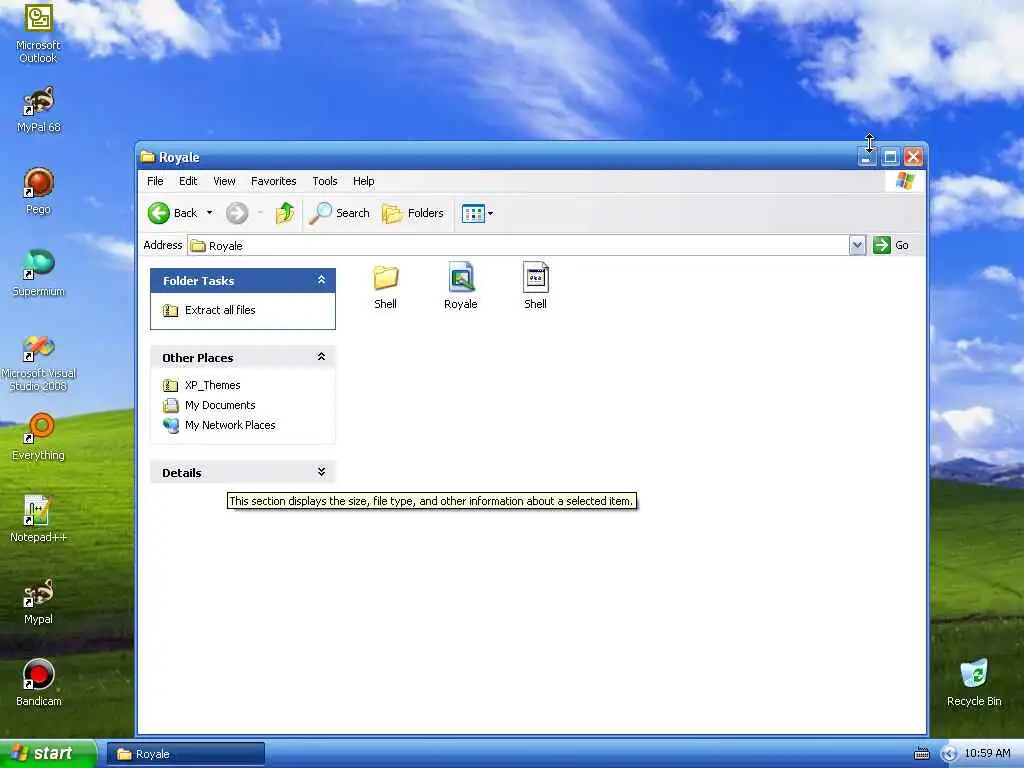The height and width of the screenshot is (768, 1024).
Task: Open the View menu
Action: (x=224, y=181)
